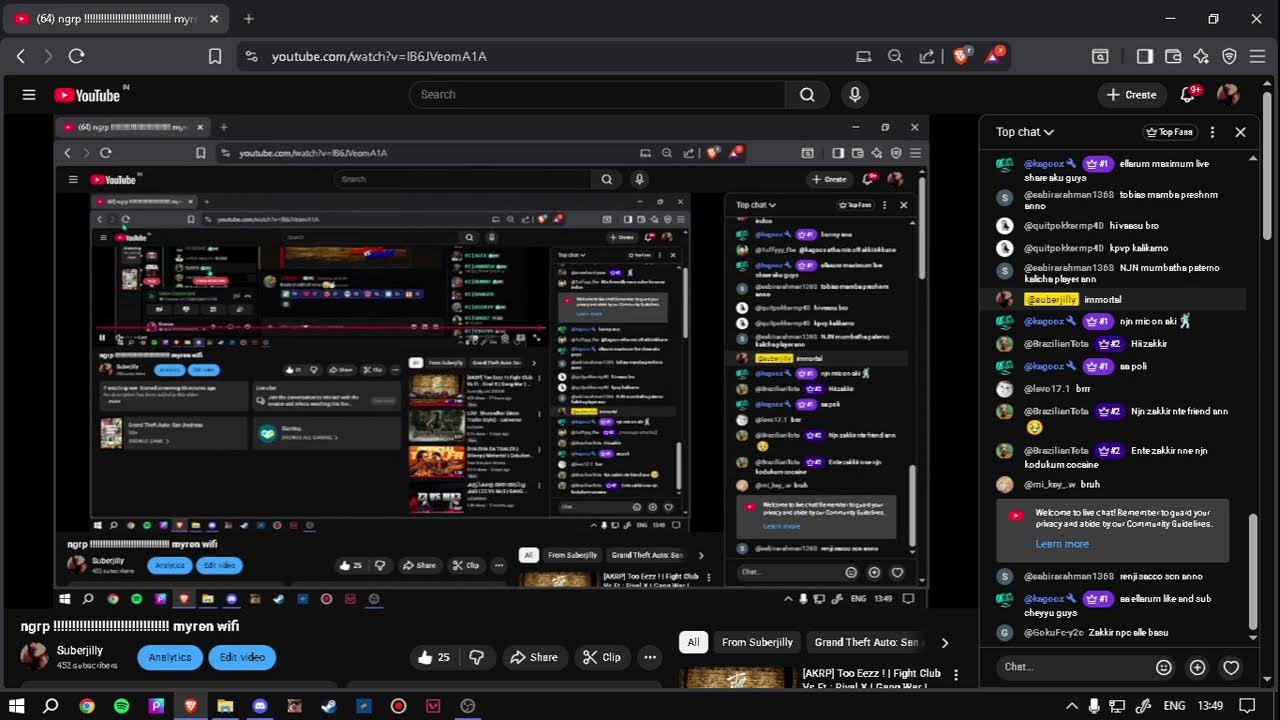Screen dimensions: 1280x720
Task: Open Discord from the taskbar
Action: click(x=260, y=706)
